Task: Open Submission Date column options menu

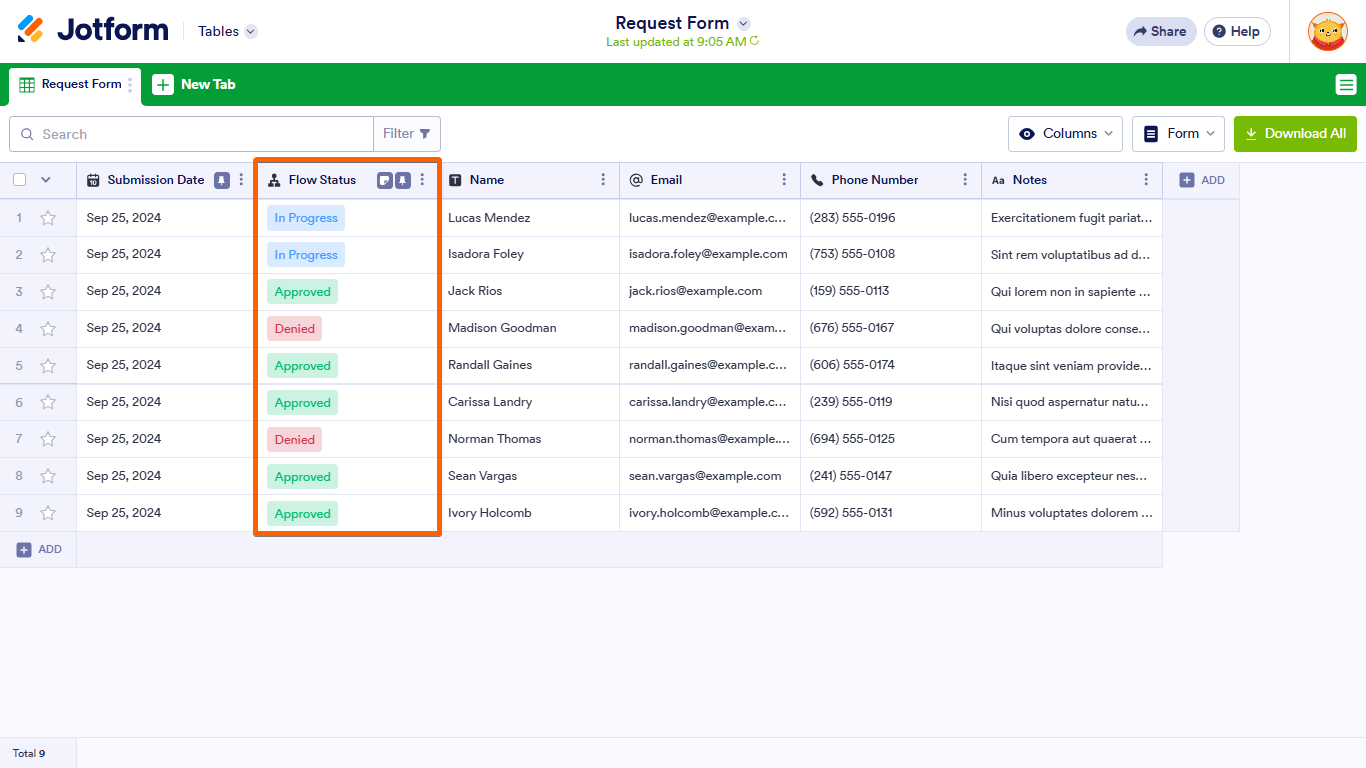Action: tap(241, 180)
